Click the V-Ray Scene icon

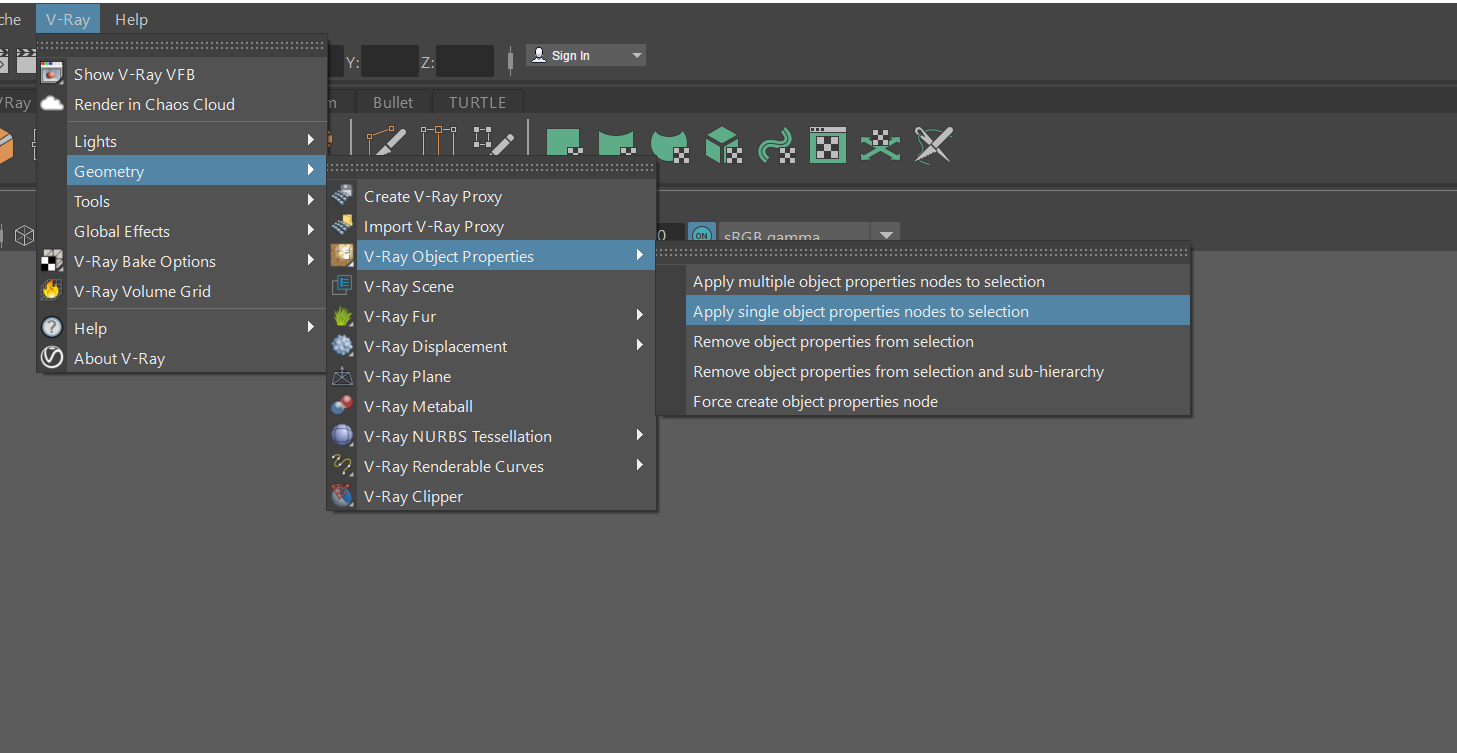[x=343, y=286]
